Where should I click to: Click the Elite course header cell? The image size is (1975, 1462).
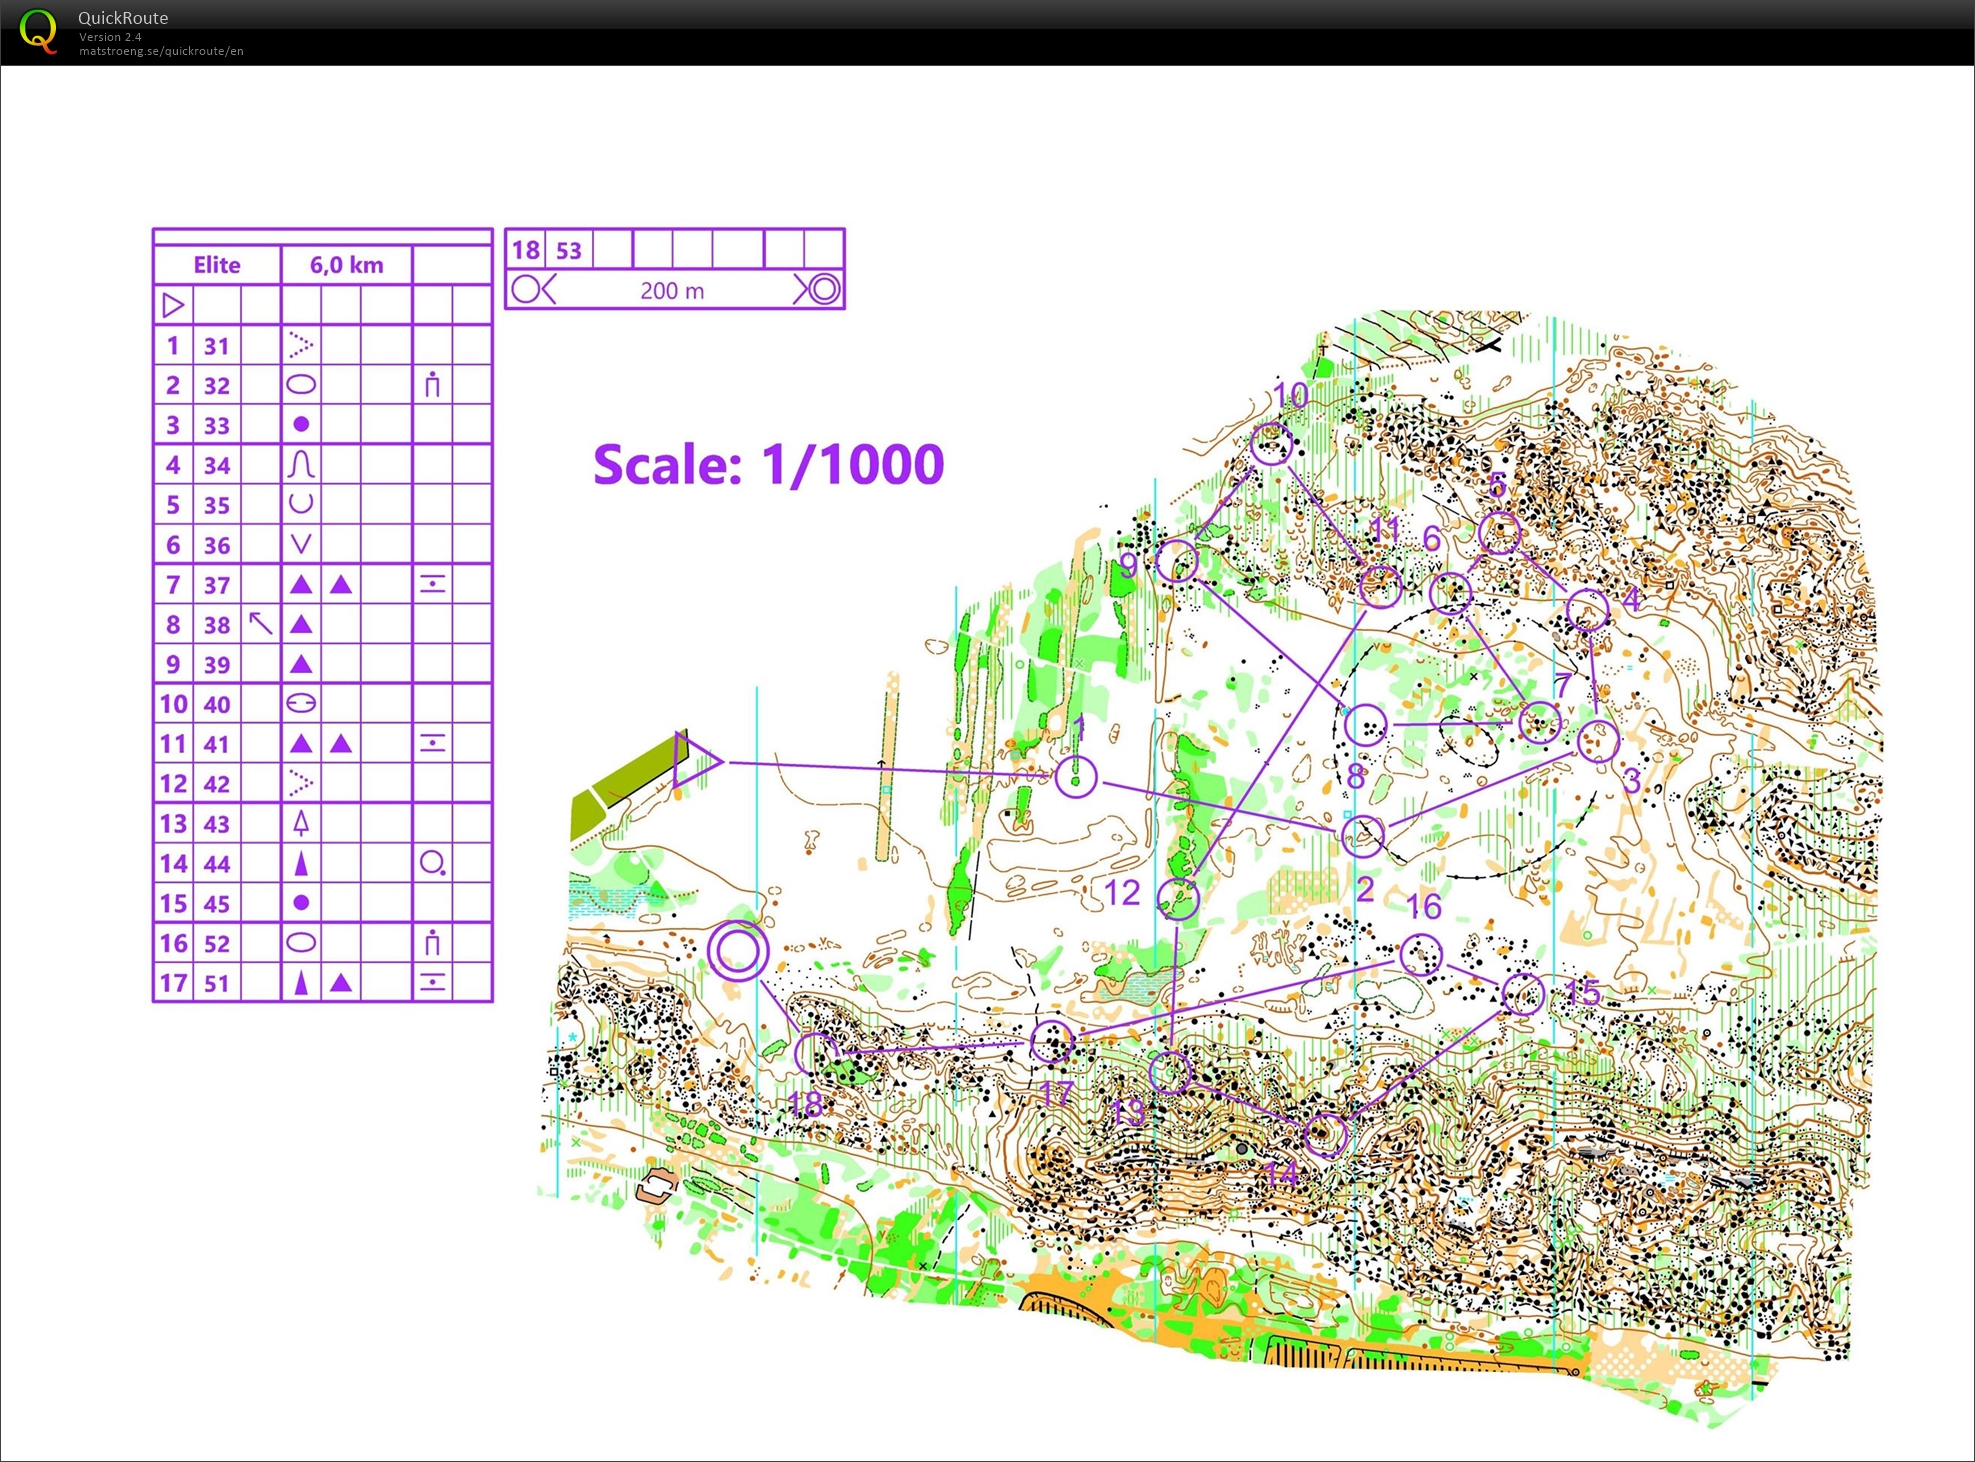[217, 265]
